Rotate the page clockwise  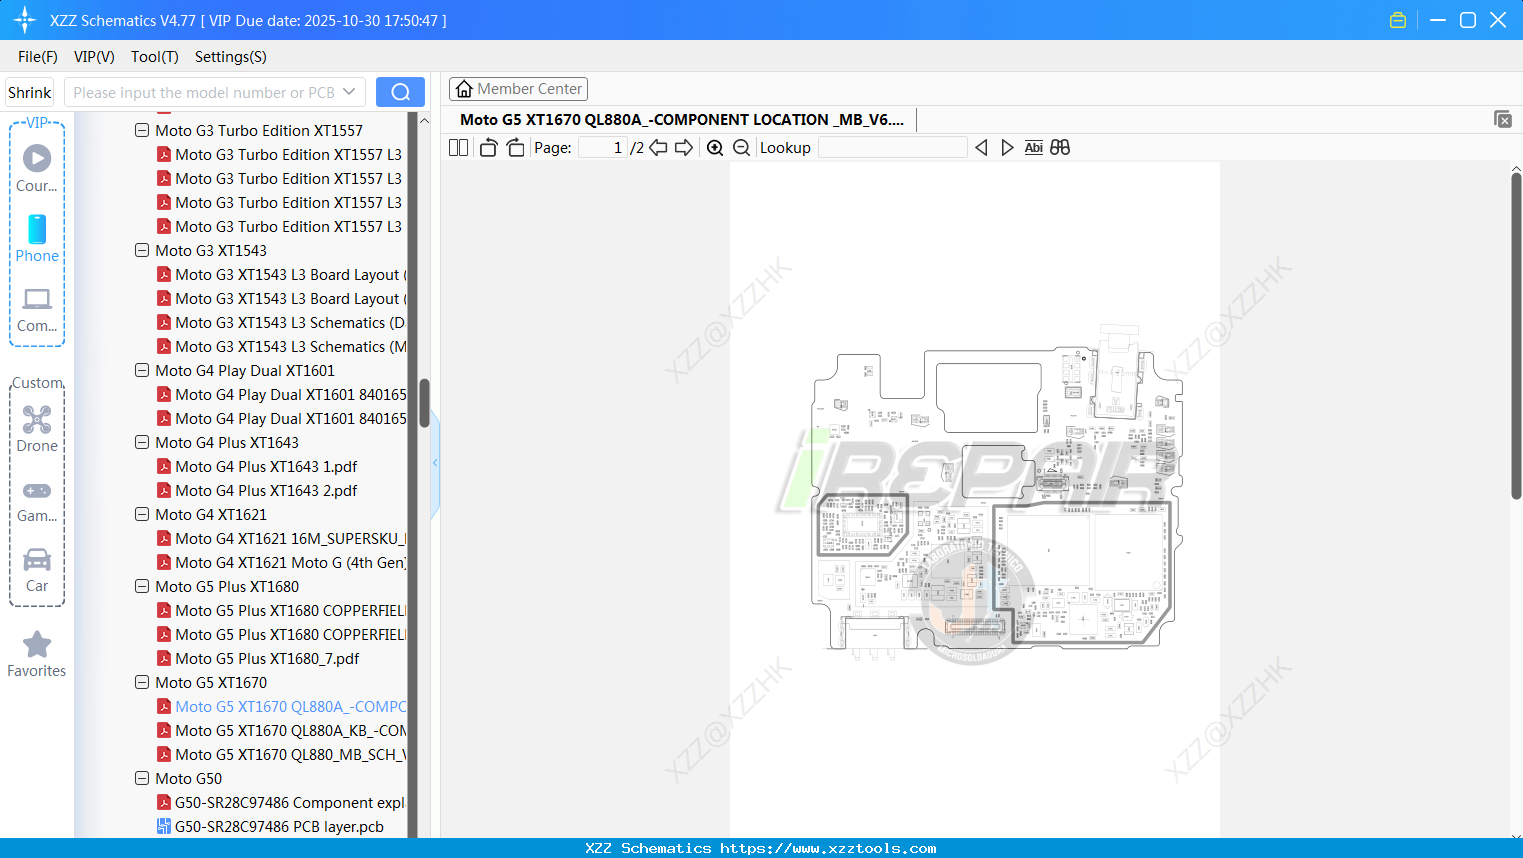(514, 147)
